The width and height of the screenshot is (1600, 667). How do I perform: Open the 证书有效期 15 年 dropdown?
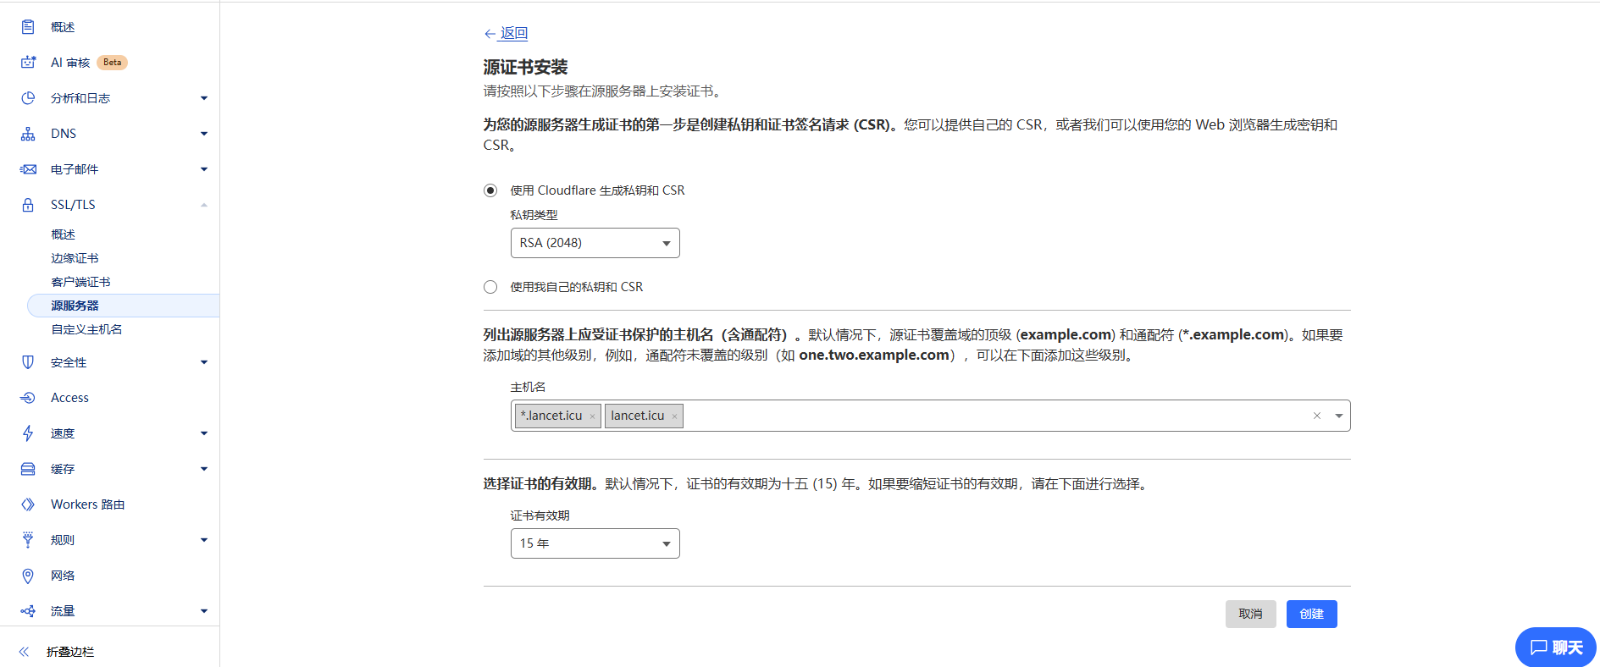click(594, 543)
